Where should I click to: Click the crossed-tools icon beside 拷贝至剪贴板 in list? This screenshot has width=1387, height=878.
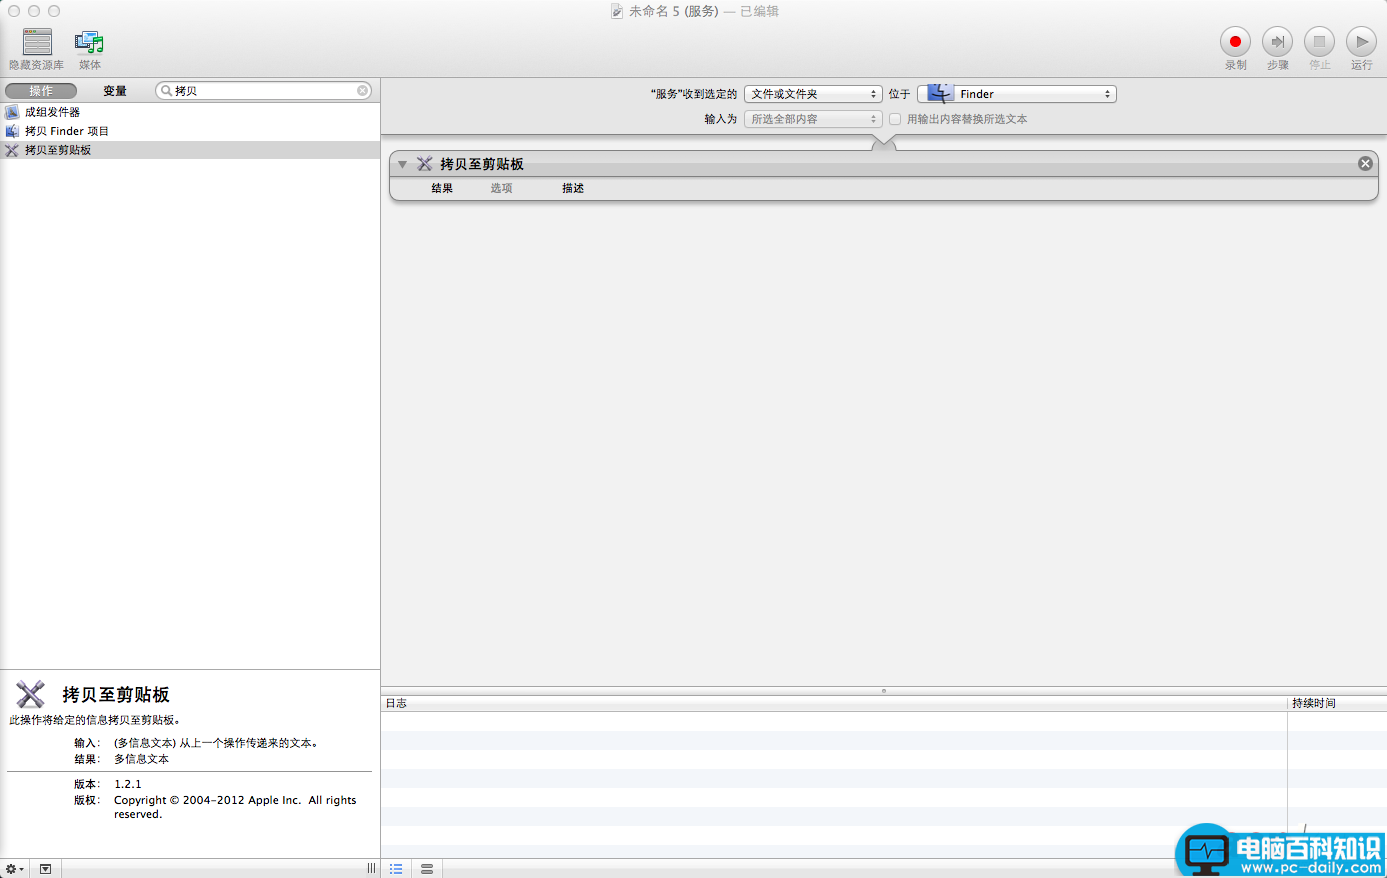click(12, 150)
